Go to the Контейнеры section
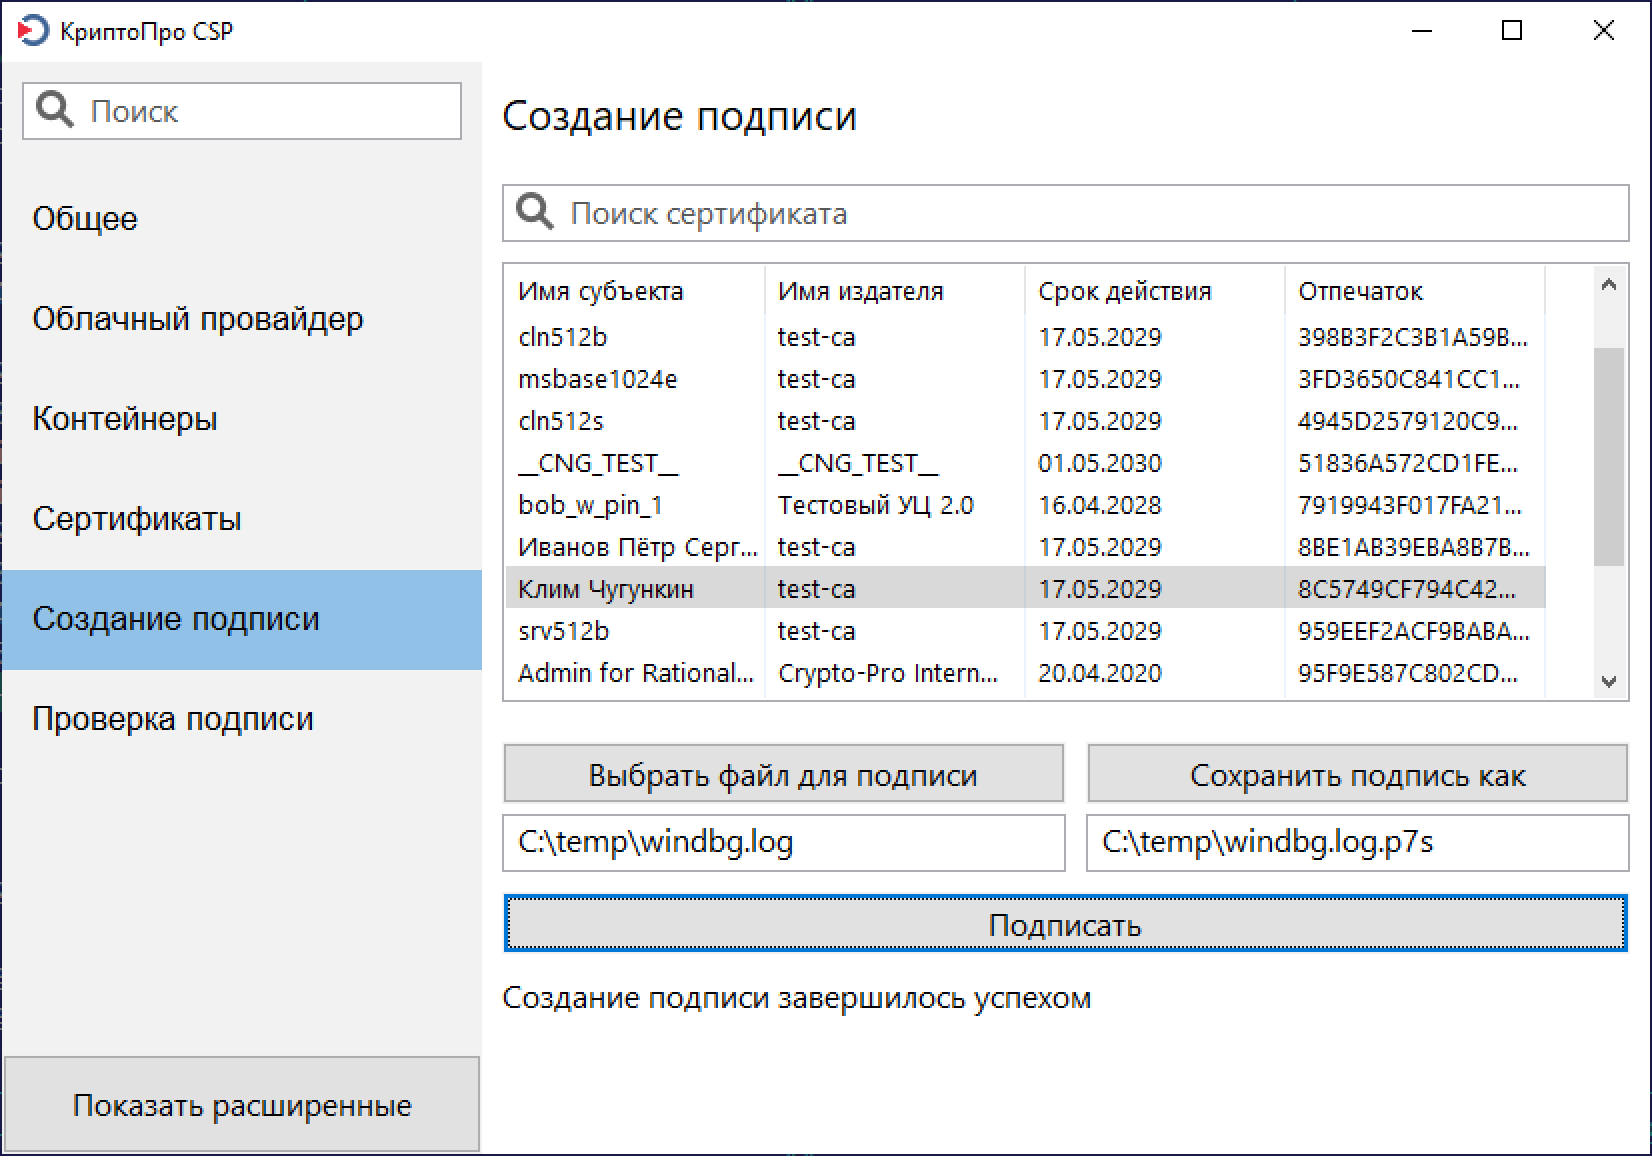 pyautogui.click(x=124, y=419)
